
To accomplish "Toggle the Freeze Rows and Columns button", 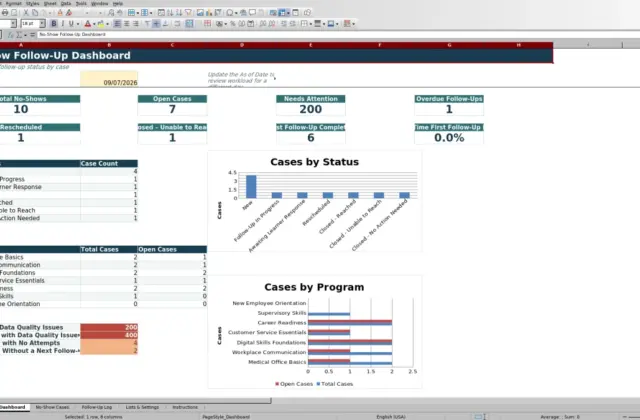I will (x=282, y=13).
